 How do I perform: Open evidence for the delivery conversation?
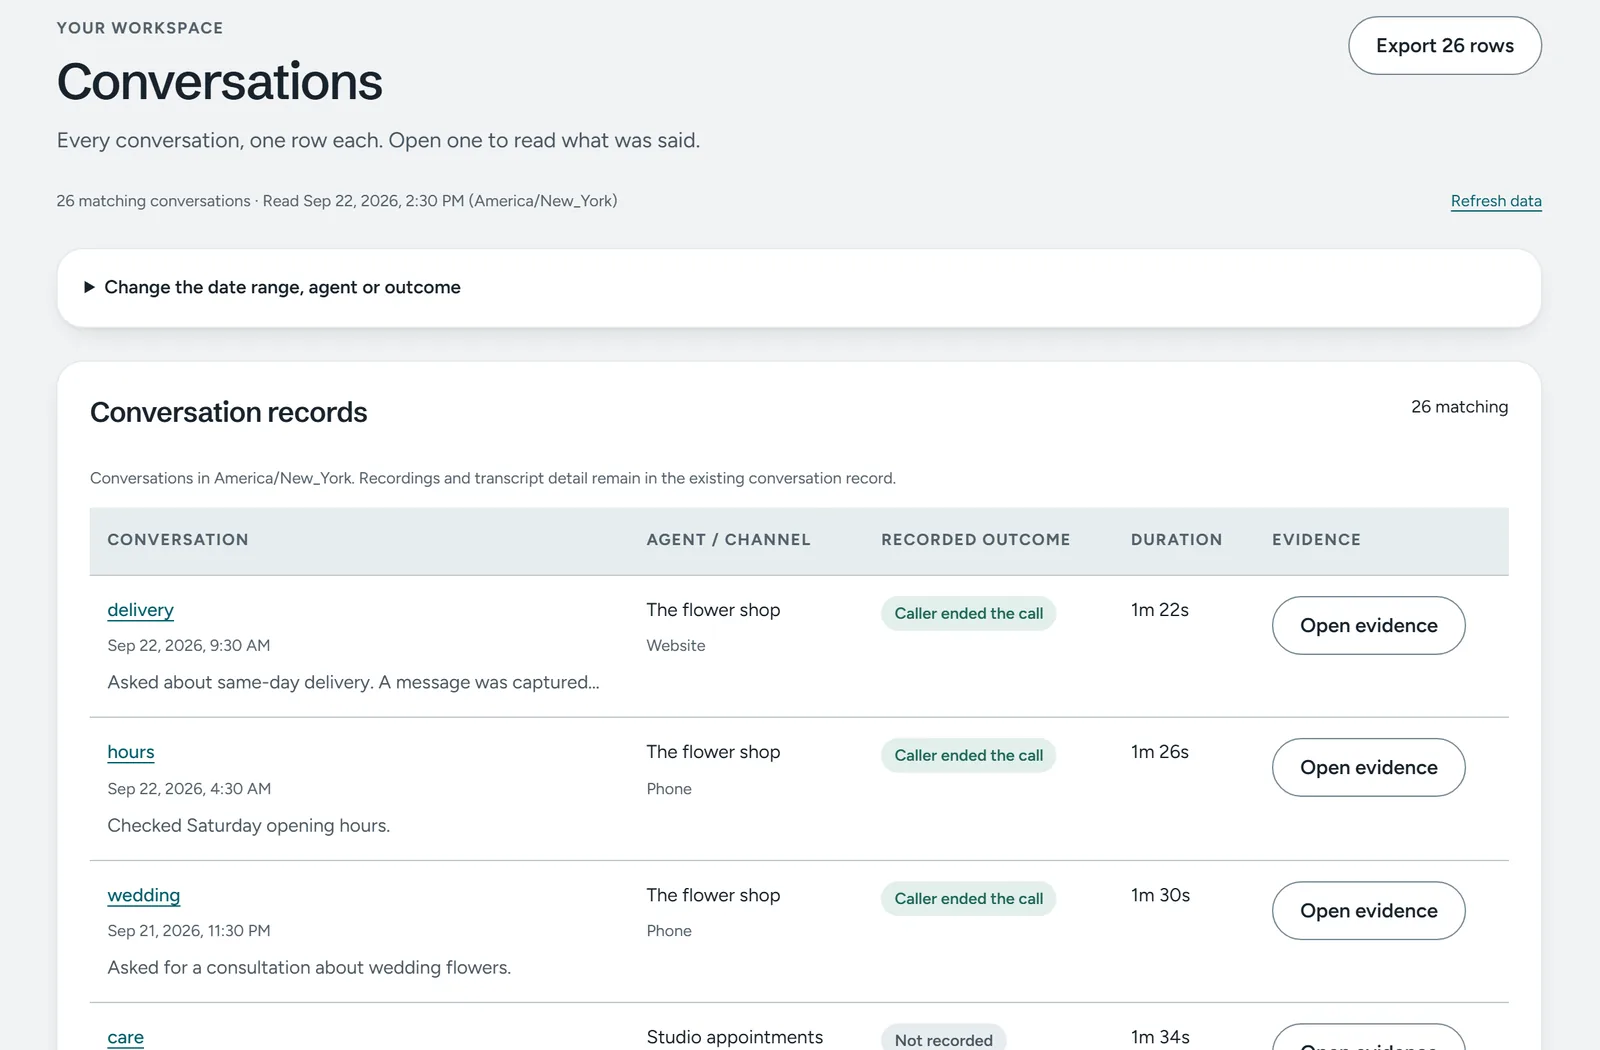pos(1368,625)
